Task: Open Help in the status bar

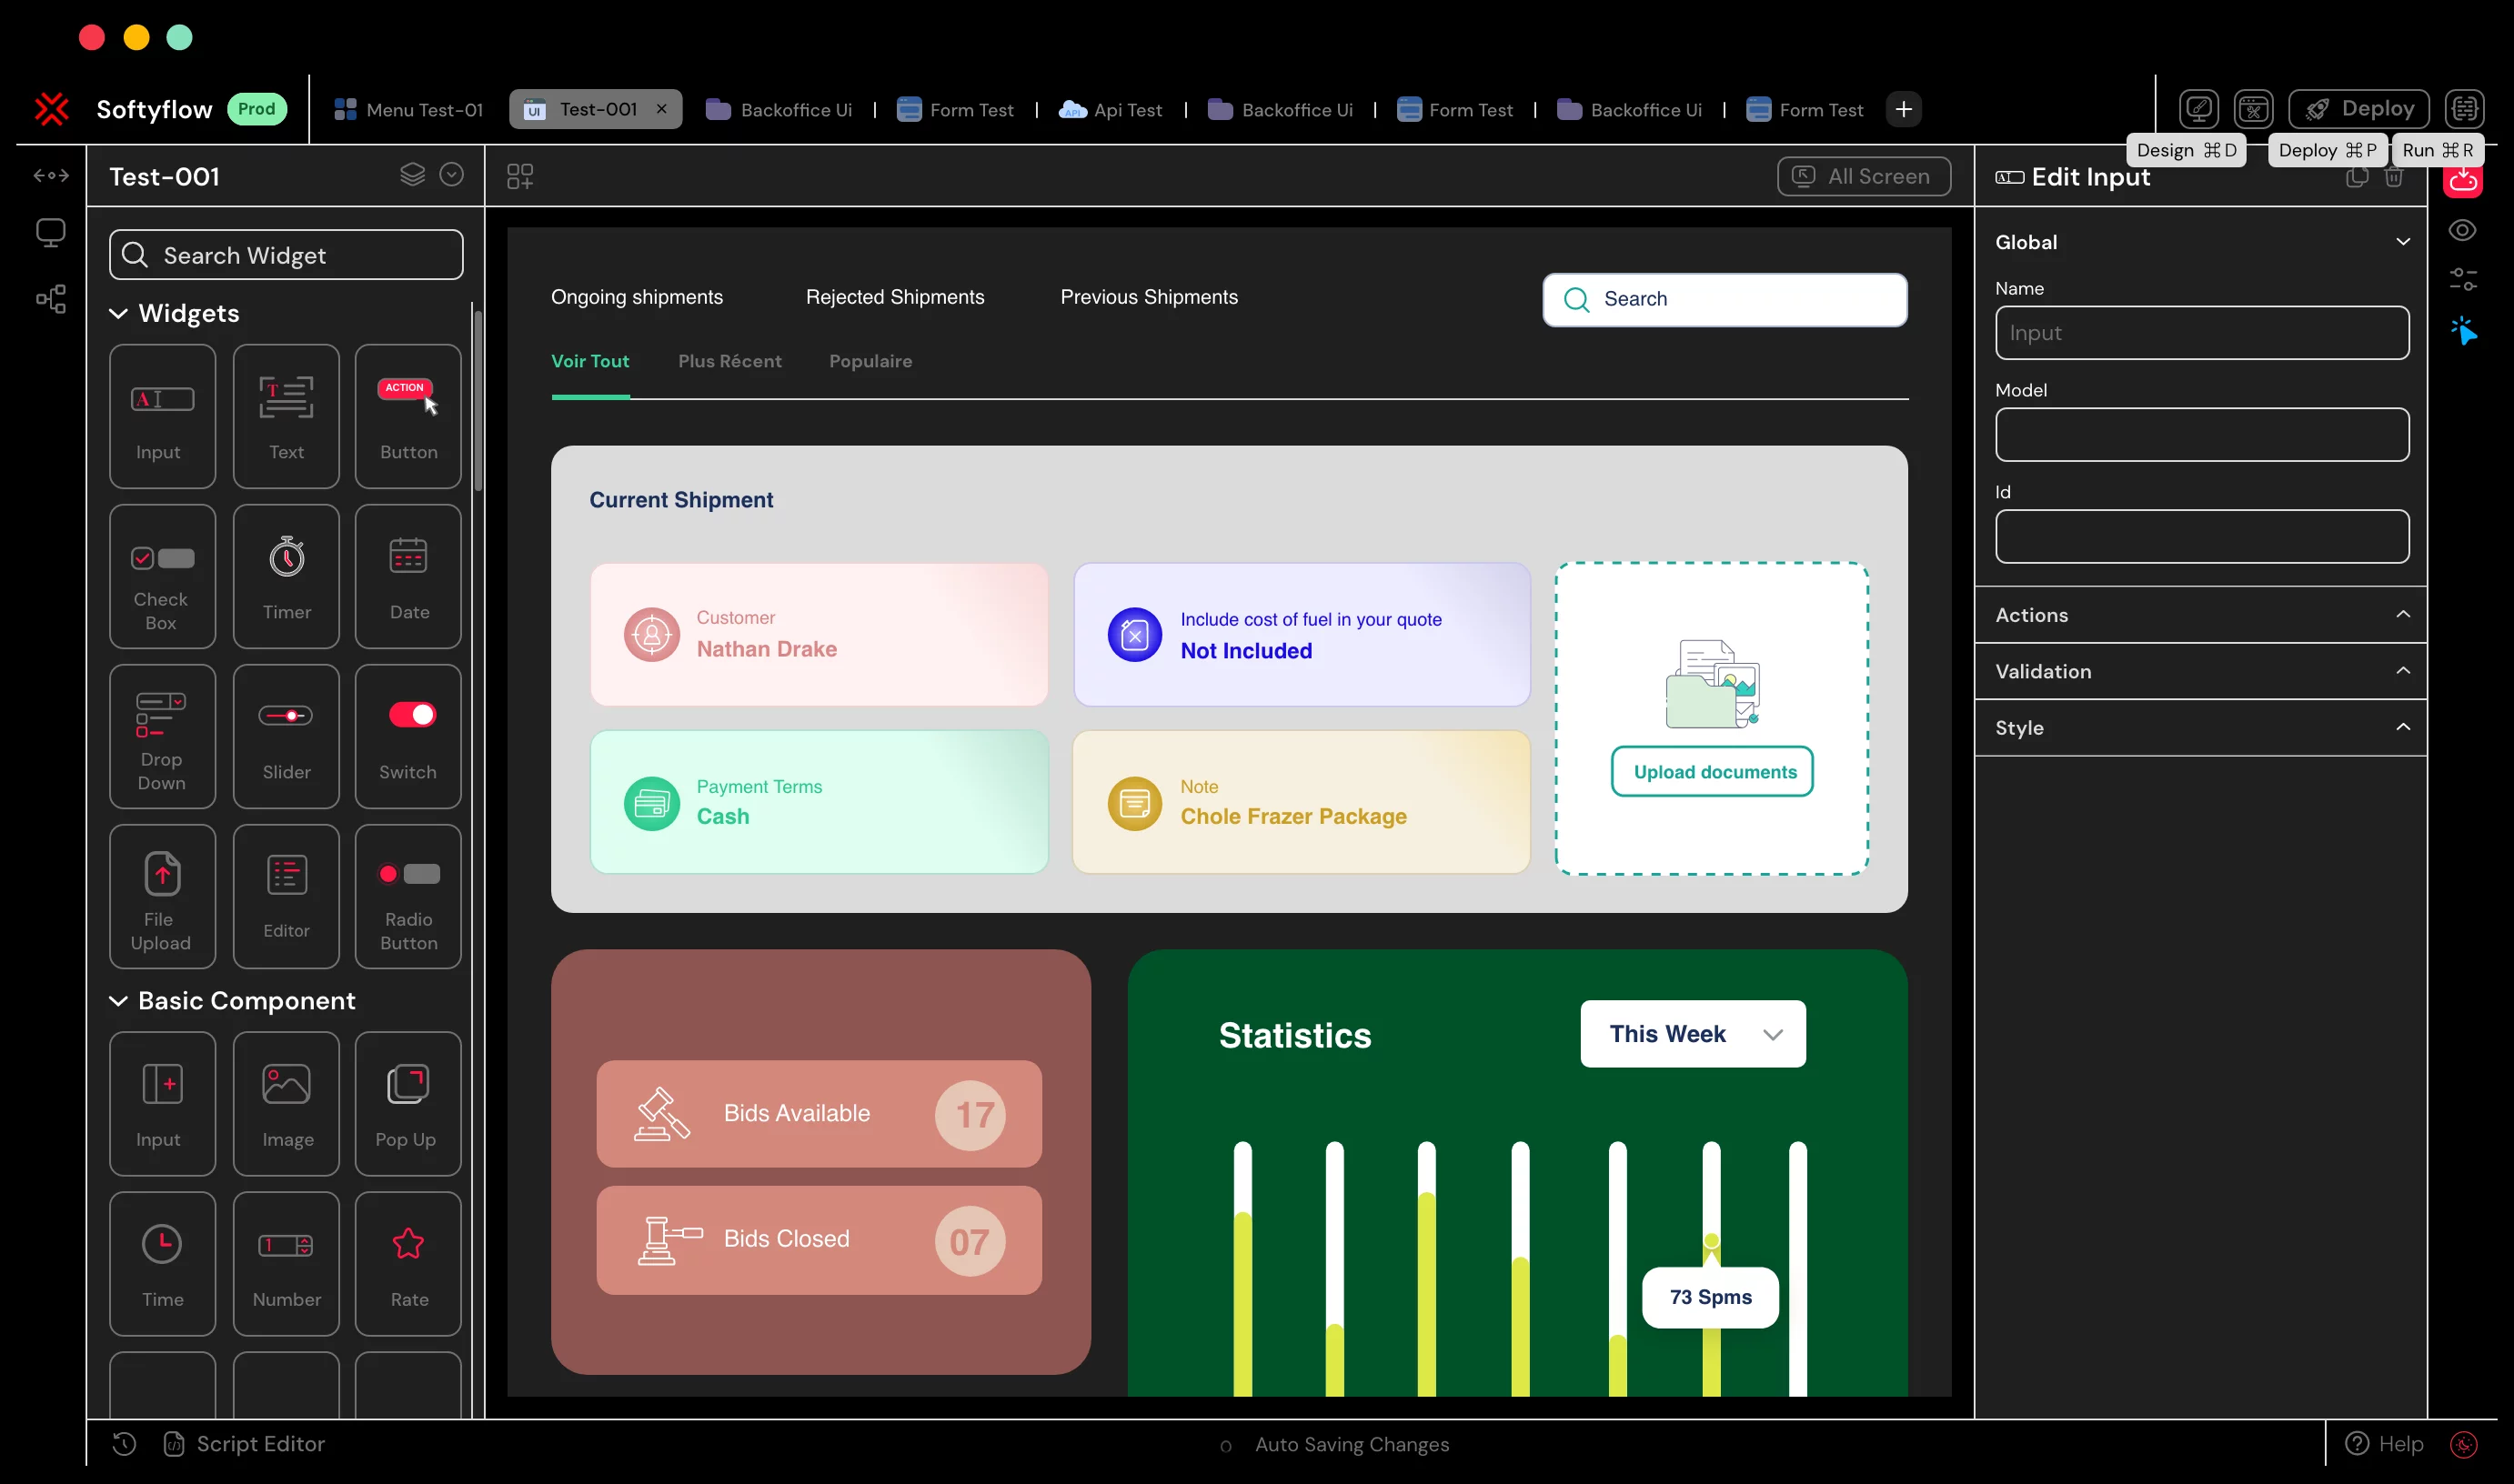Action: [x=2384, y=1444]
